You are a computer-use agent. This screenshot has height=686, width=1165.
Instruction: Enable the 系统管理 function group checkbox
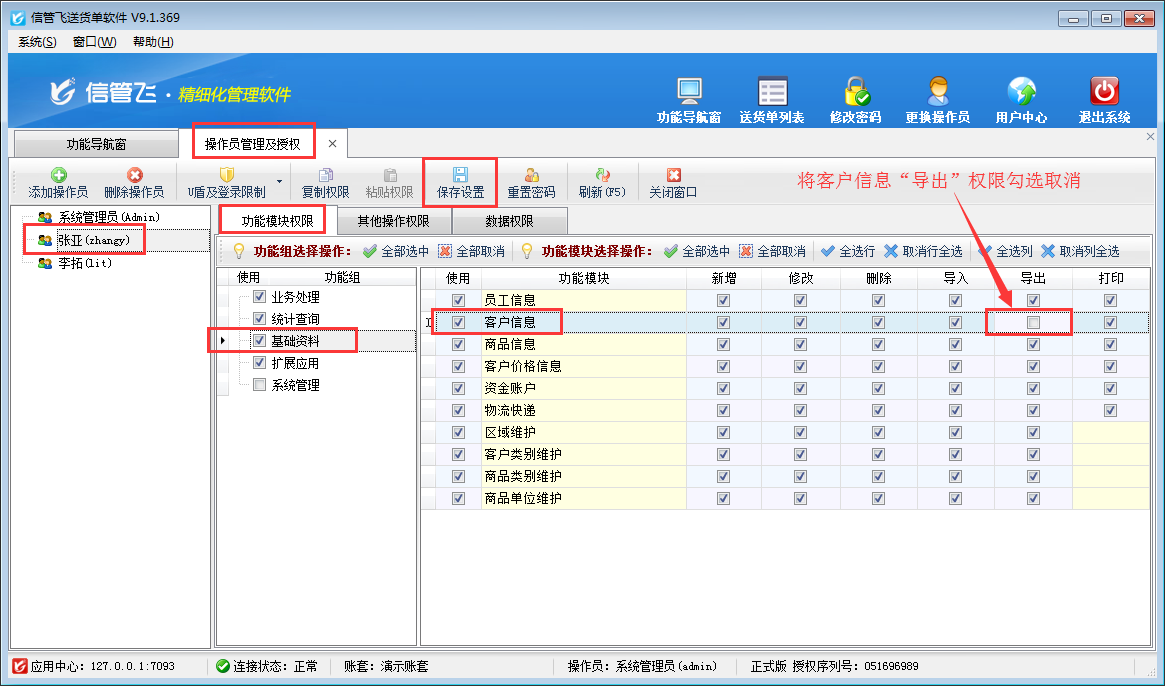[260, 385]
